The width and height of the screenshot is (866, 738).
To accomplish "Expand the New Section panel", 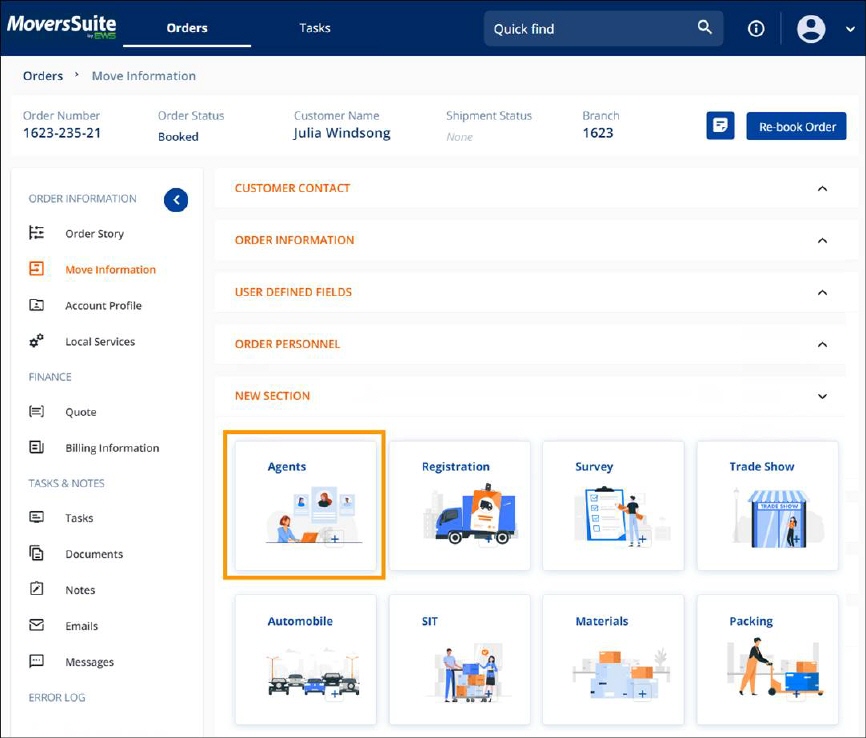I will click(x=822, y=395).
